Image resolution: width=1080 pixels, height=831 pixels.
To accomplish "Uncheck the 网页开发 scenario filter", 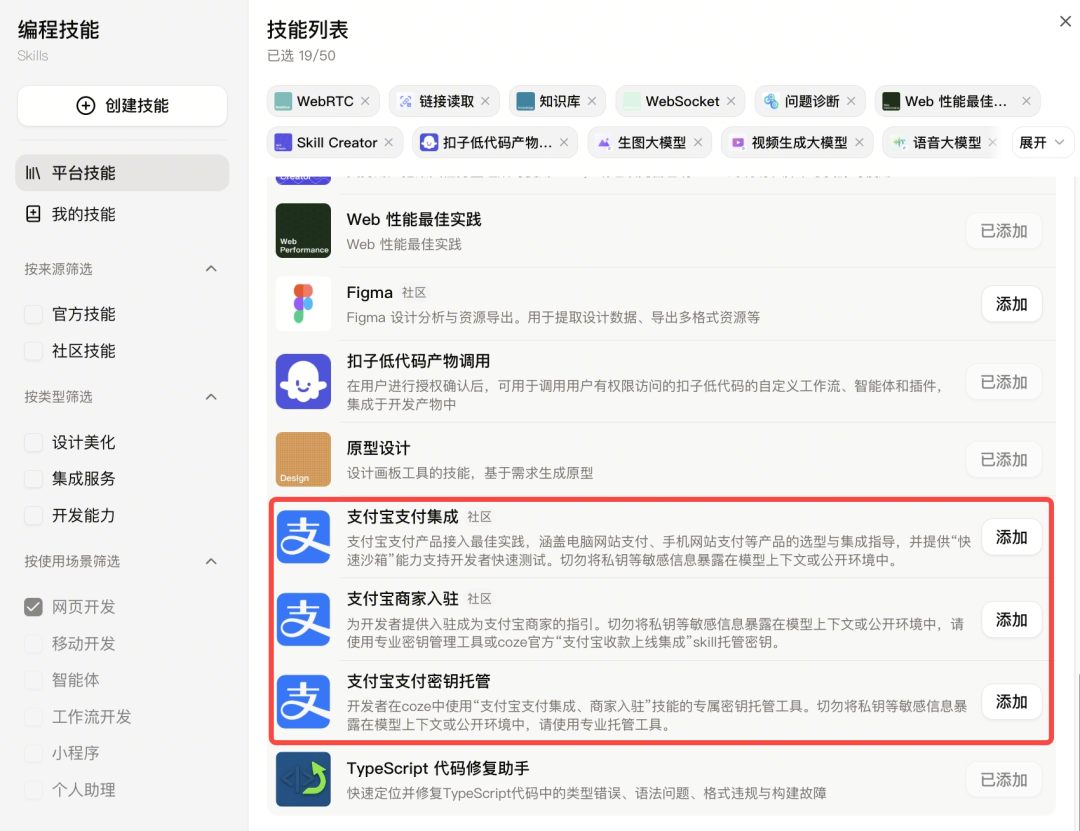I will (x=33, y=607).
